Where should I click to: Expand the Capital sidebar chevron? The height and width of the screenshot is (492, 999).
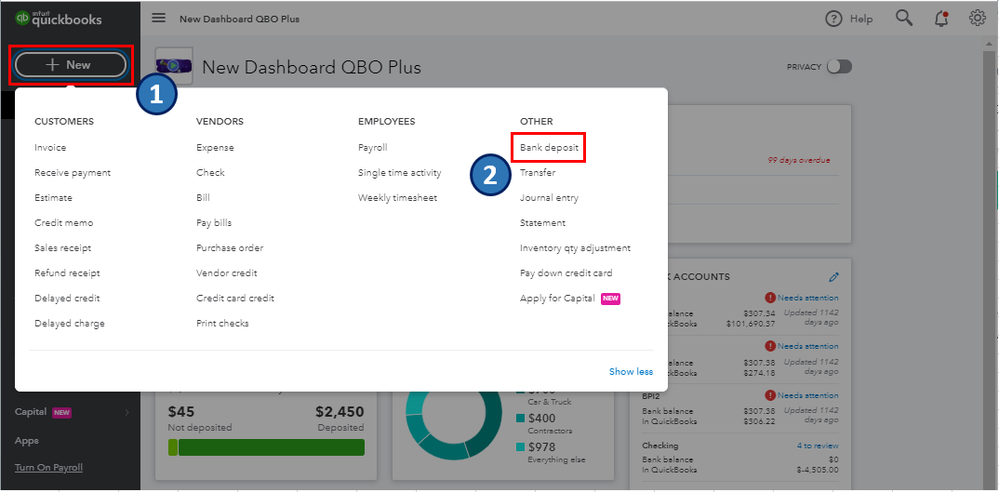click(x=127, y=412)
